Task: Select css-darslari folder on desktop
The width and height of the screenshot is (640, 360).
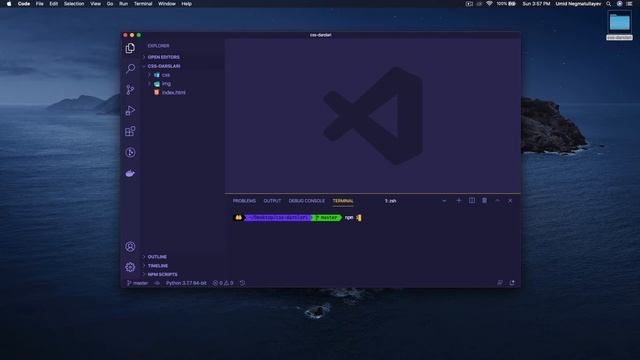Action: 620,26
